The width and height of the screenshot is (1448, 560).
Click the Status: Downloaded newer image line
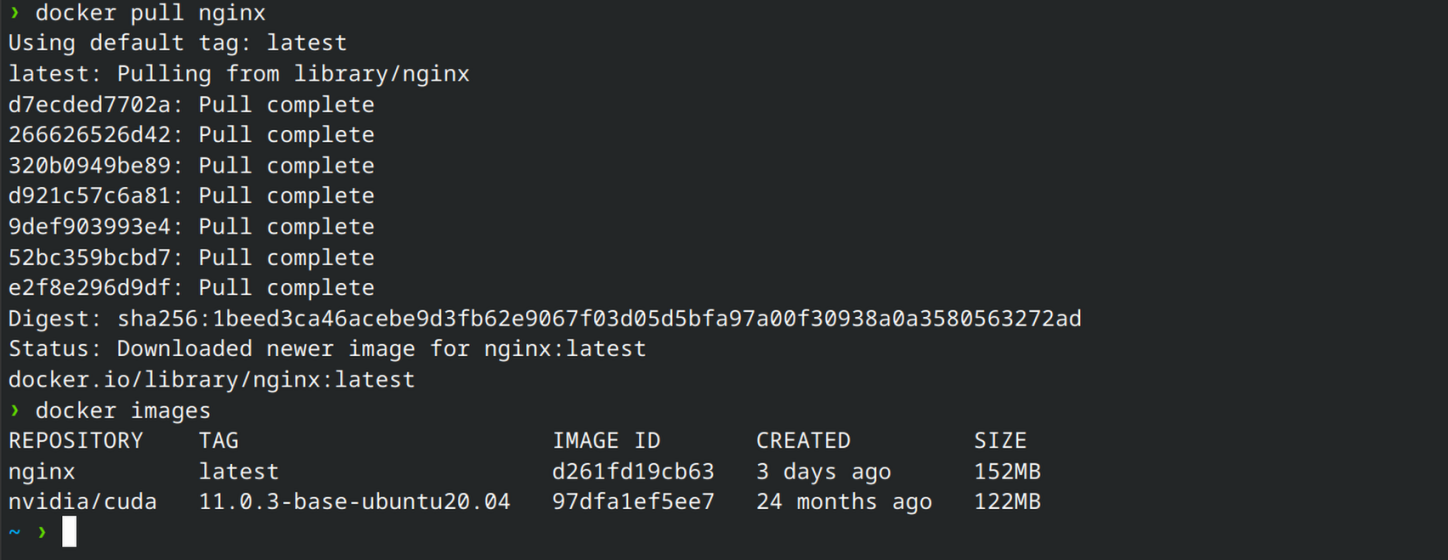[x=327, y=349]
